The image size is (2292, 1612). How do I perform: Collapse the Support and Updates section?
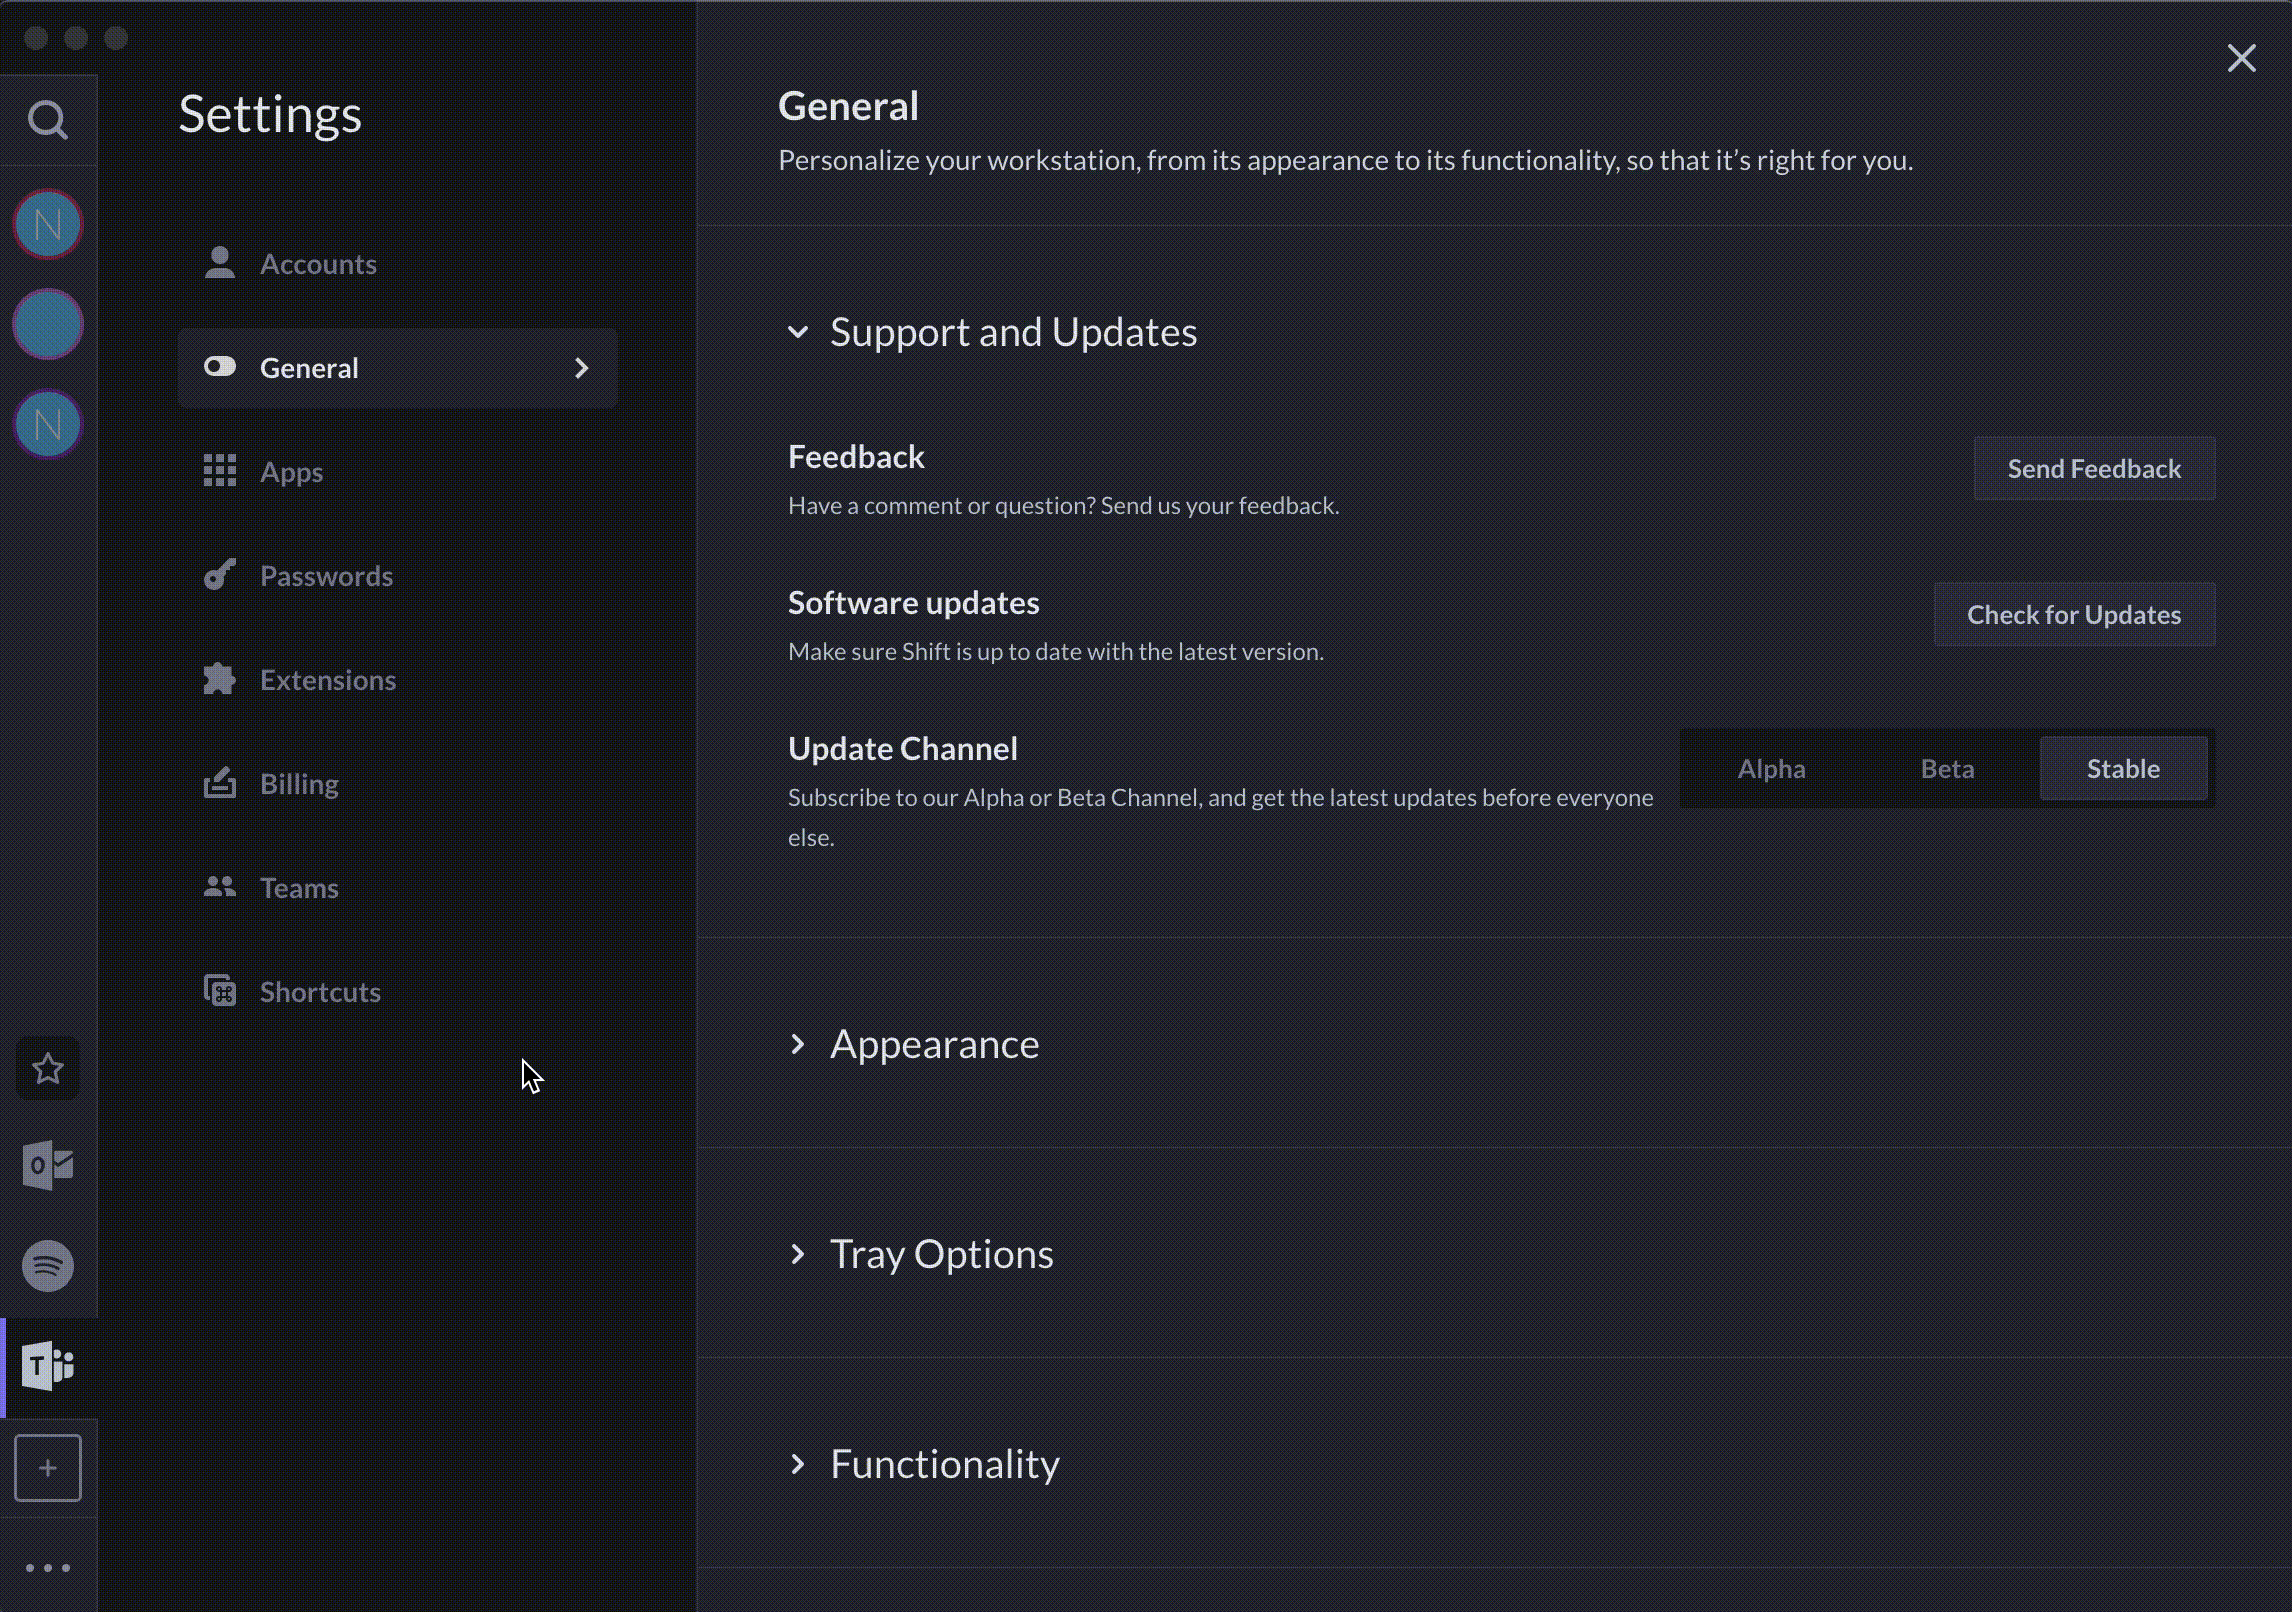tap(798, 332)
